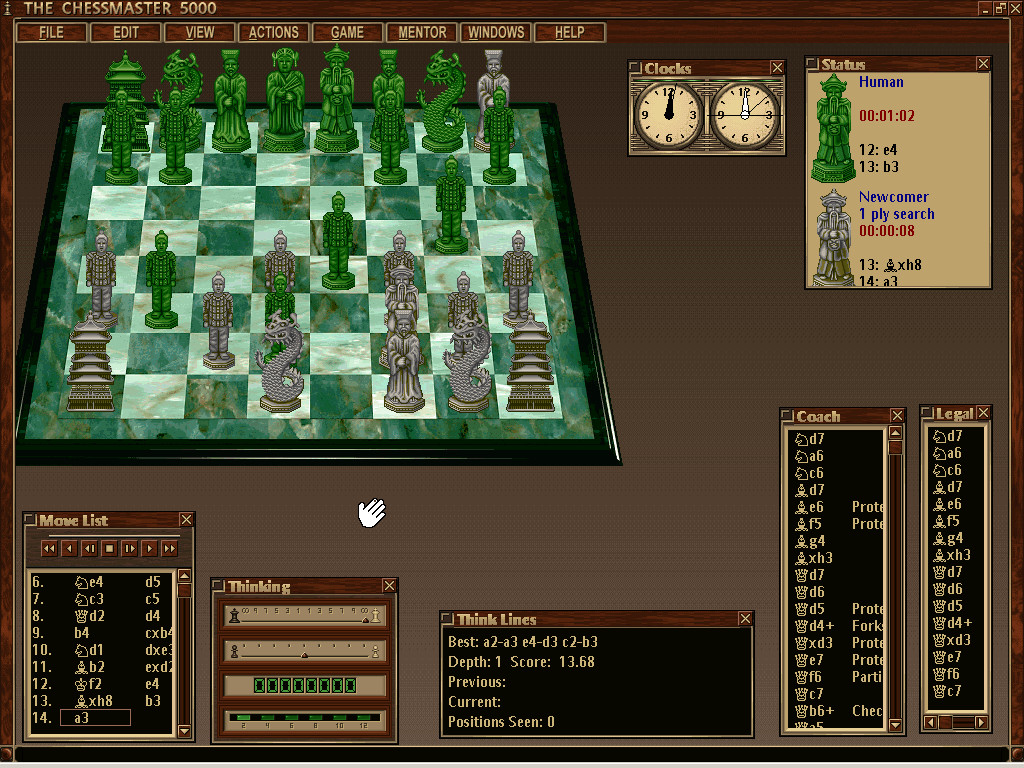This screenshot has height=768, width=1024.
Task: Select Kf2 on move 12 in Move List
Action: point(89,684)
